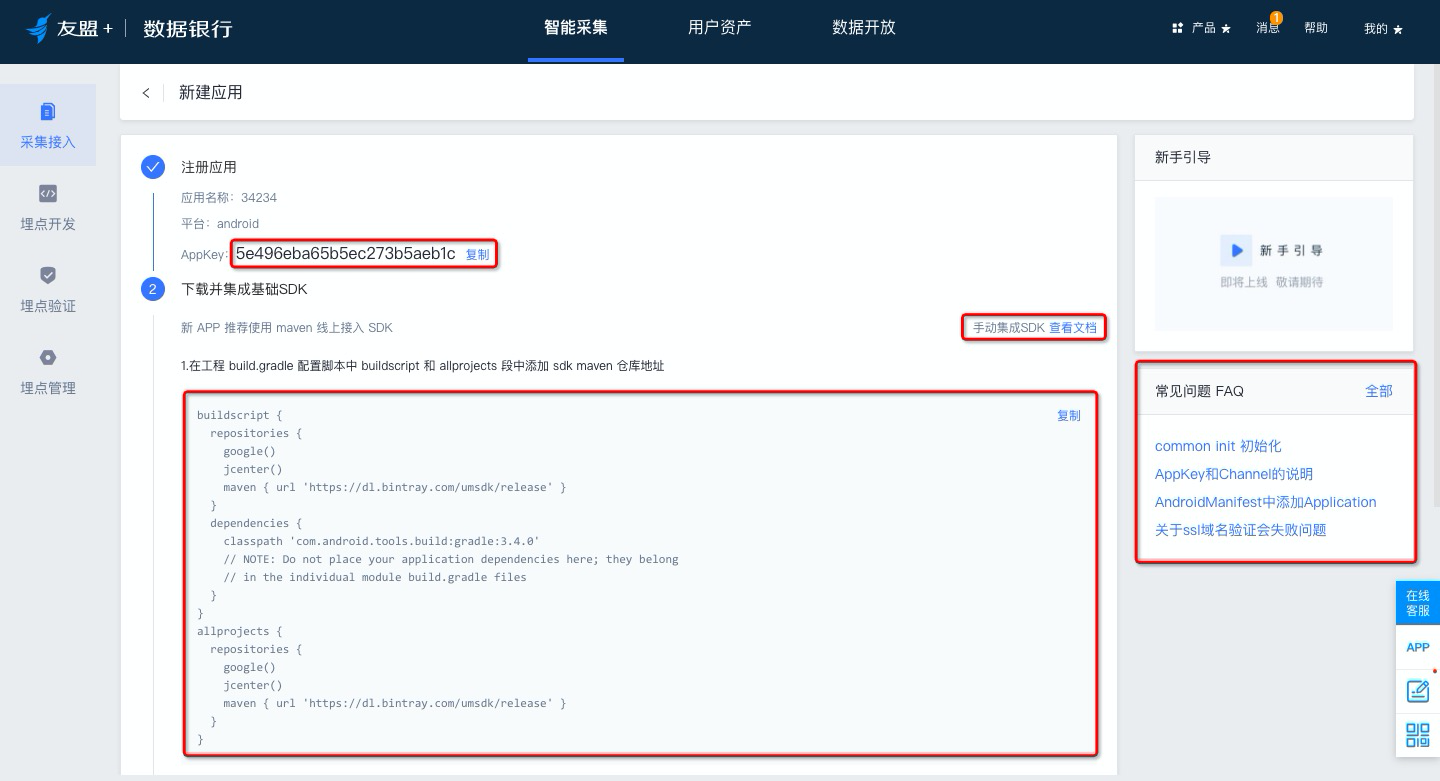Expand the 我的 account menu
1440x781 pixels.
pos(1384,28)
